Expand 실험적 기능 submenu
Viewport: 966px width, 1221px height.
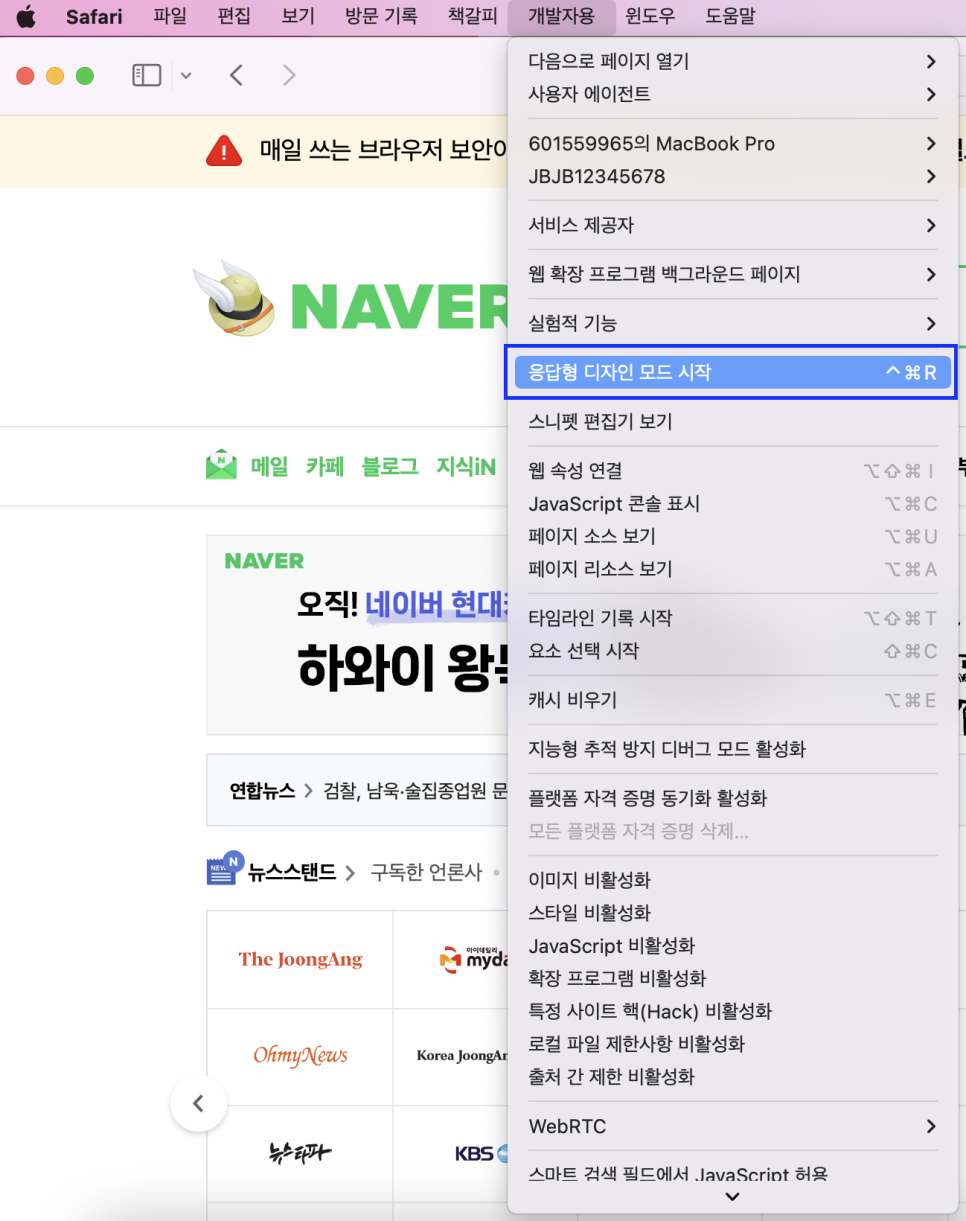pyautogui.click(x=732, y=324)
